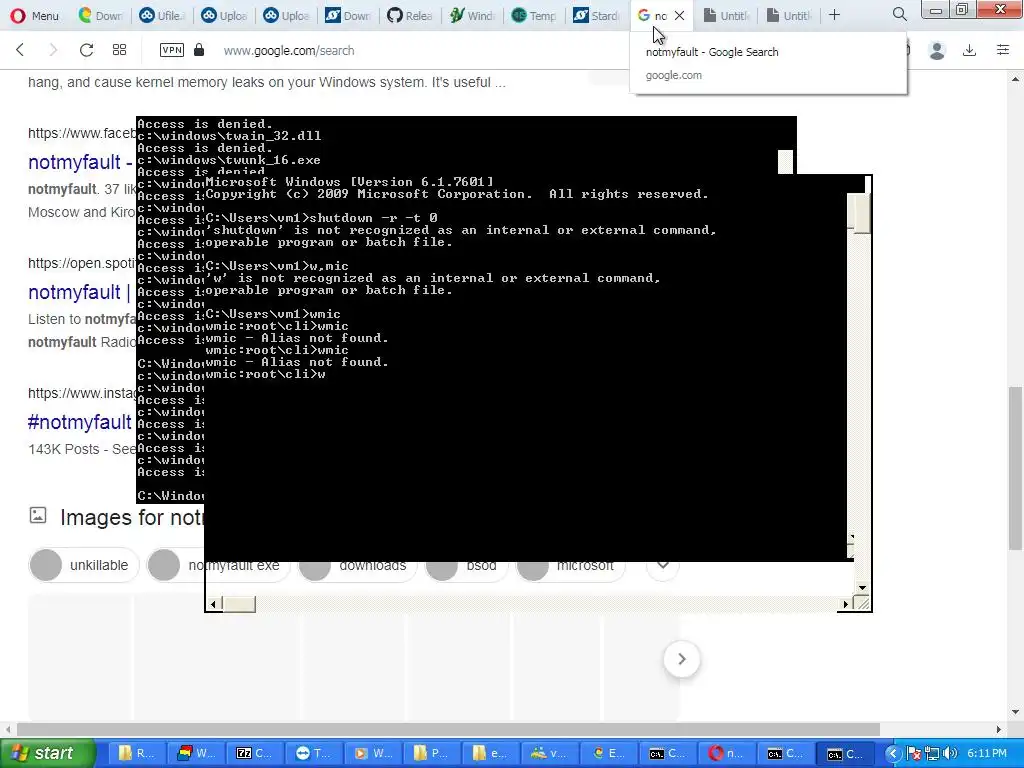This screenshot has width=1024, height=768.
Task: Open the network connection tray icon
Action: 932,754
